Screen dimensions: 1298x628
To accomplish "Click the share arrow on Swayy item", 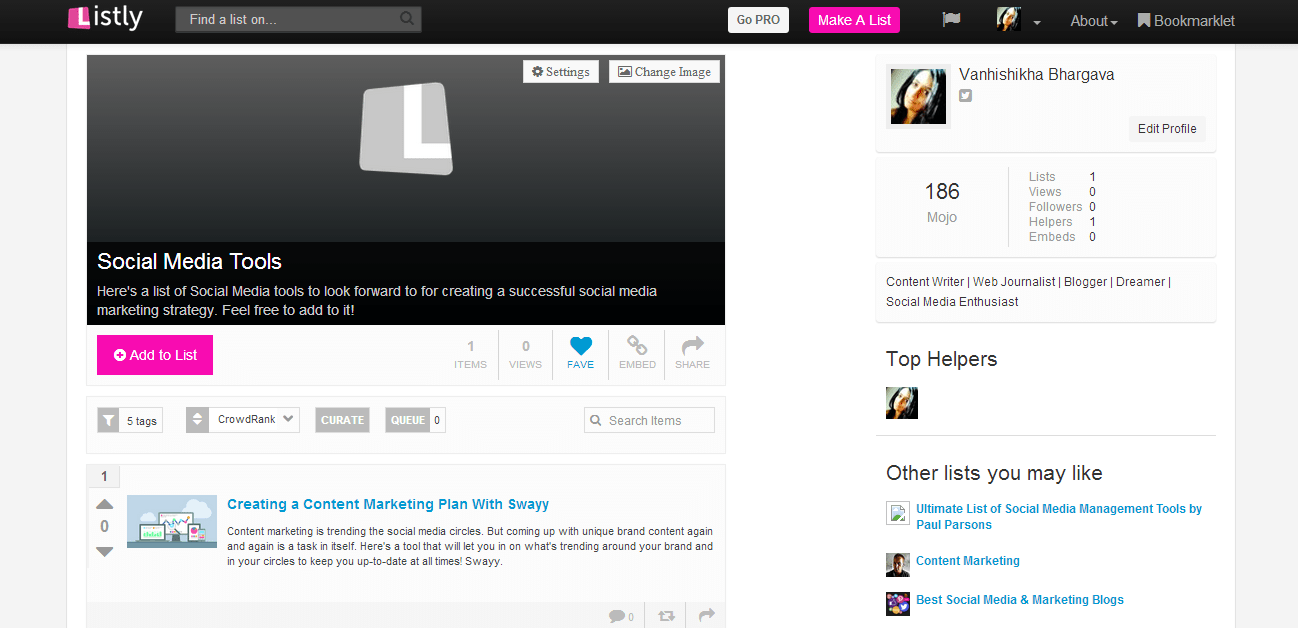I will point(706,615).
